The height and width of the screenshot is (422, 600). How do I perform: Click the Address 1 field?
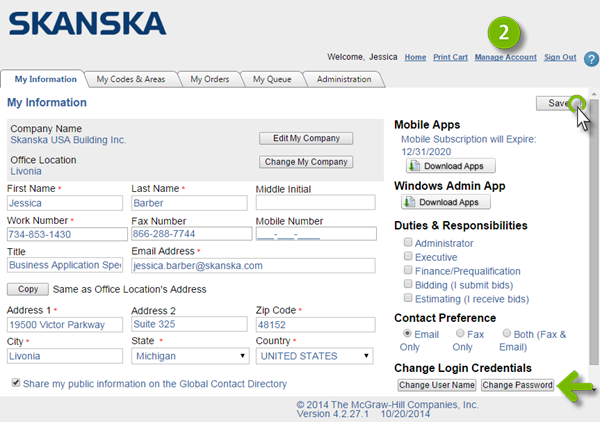[65, 324]
